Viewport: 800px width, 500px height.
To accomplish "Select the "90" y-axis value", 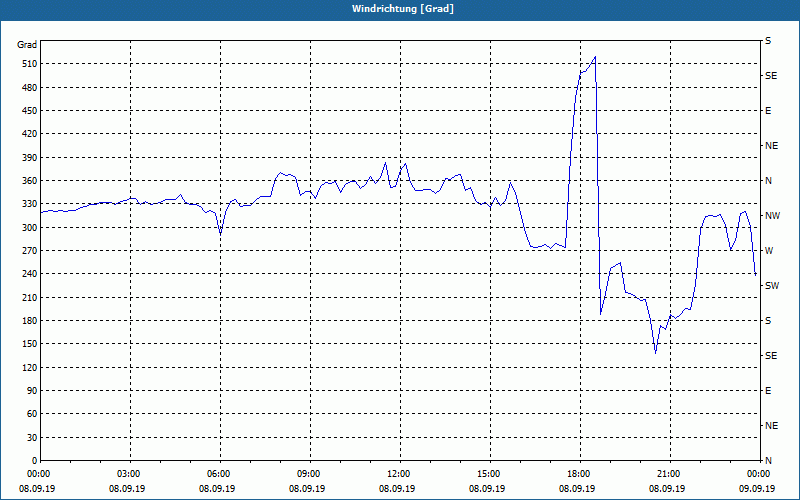I will 31,391.
